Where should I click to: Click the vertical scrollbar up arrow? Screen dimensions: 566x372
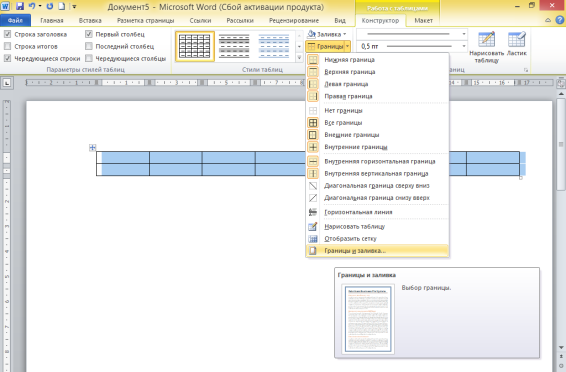561,94
